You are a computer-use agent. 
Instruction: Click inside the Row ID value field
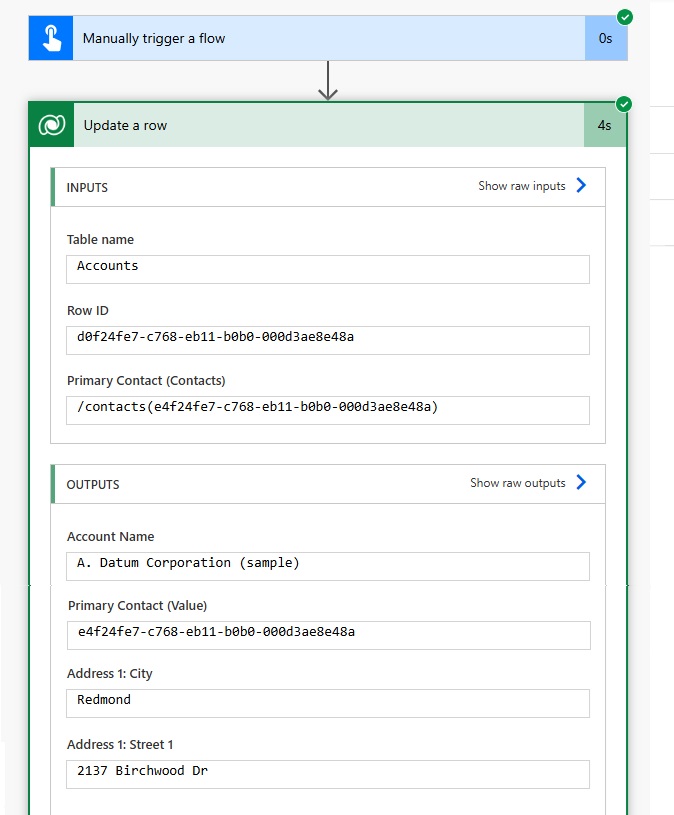pos(328,340)
